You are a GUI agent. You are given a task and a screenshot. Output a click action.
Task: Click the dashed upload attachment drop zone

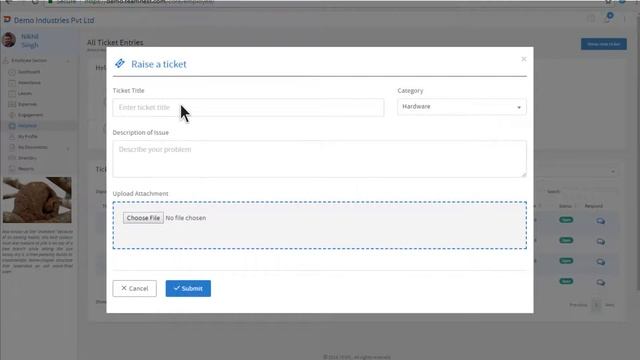coord(320,225)
